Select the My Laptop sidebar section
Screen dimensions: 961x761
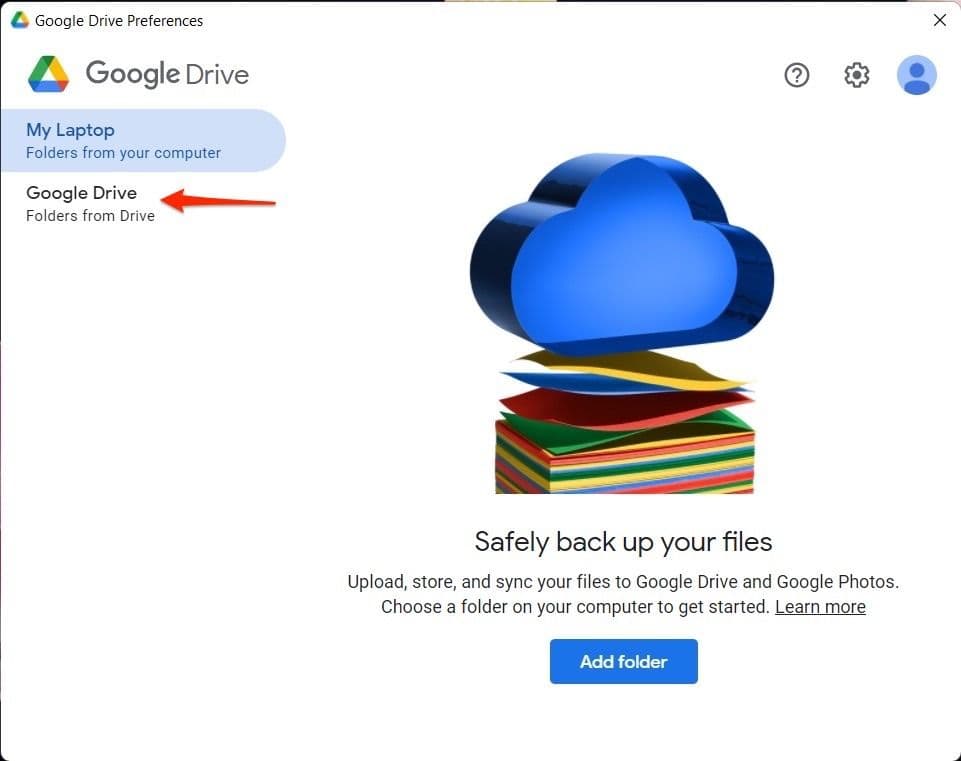[70, 129]
